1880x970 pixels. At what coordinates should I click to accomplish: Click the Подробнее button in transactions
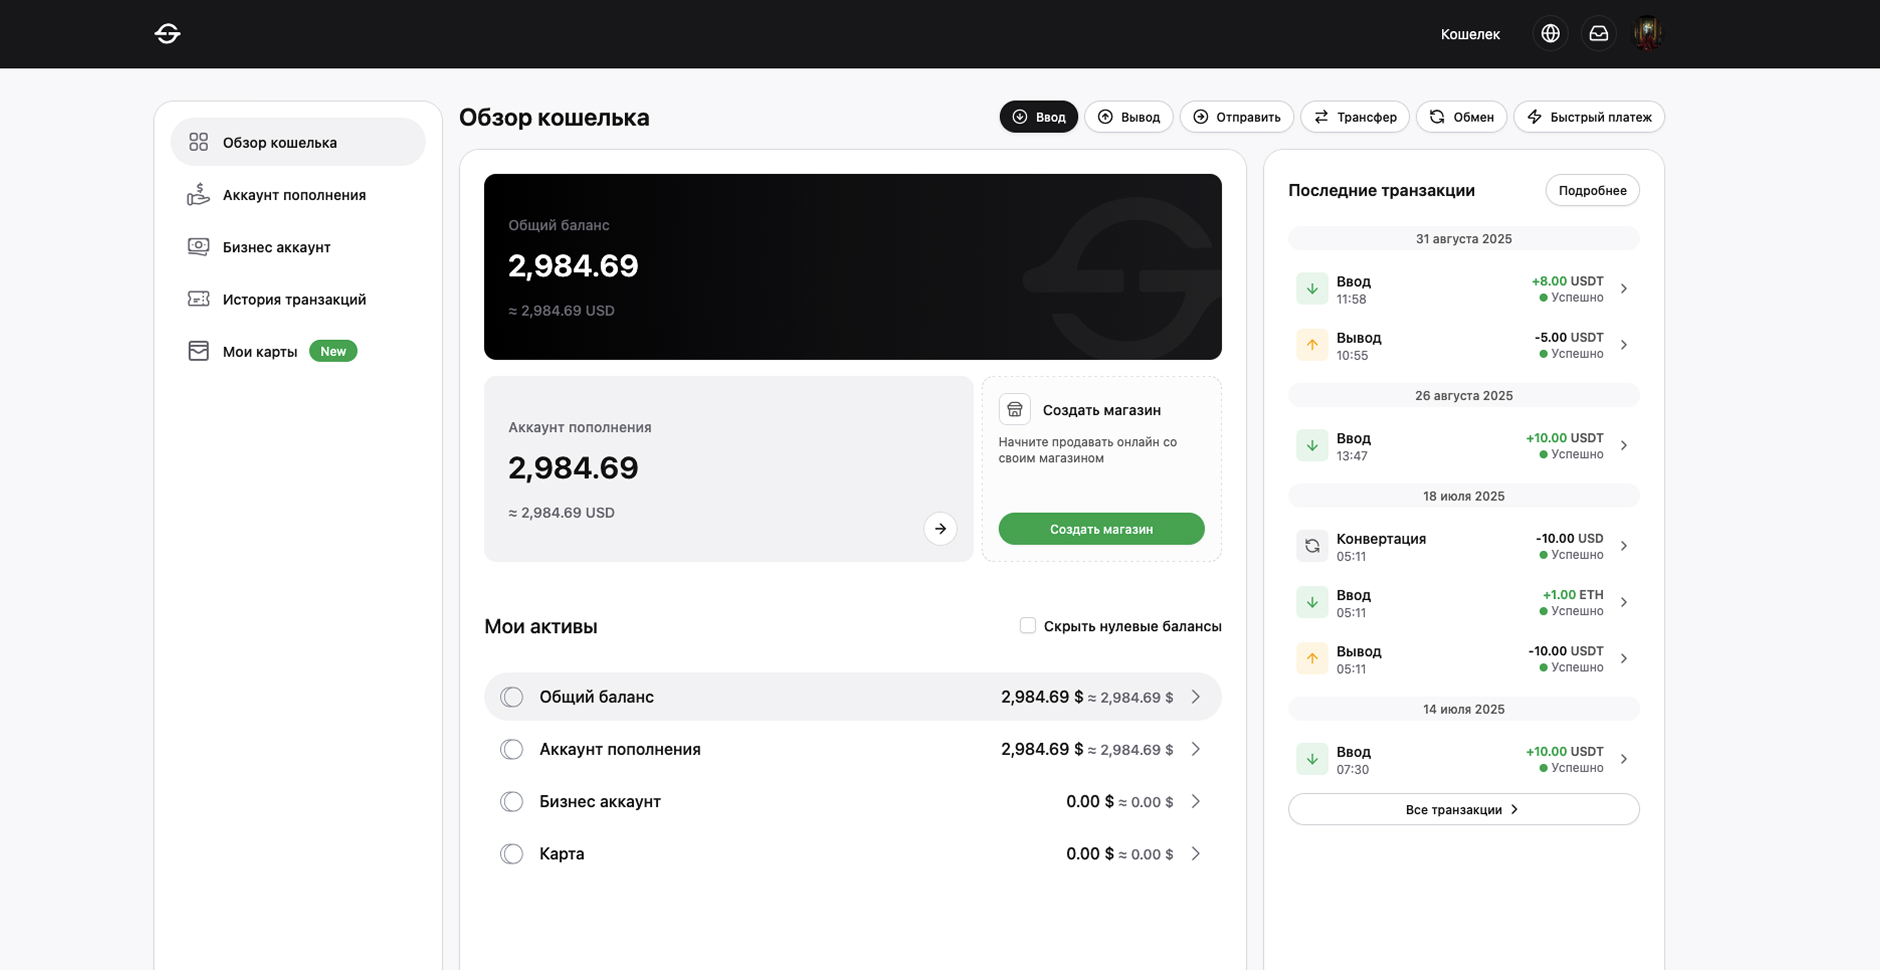[x=1591, y=190]
